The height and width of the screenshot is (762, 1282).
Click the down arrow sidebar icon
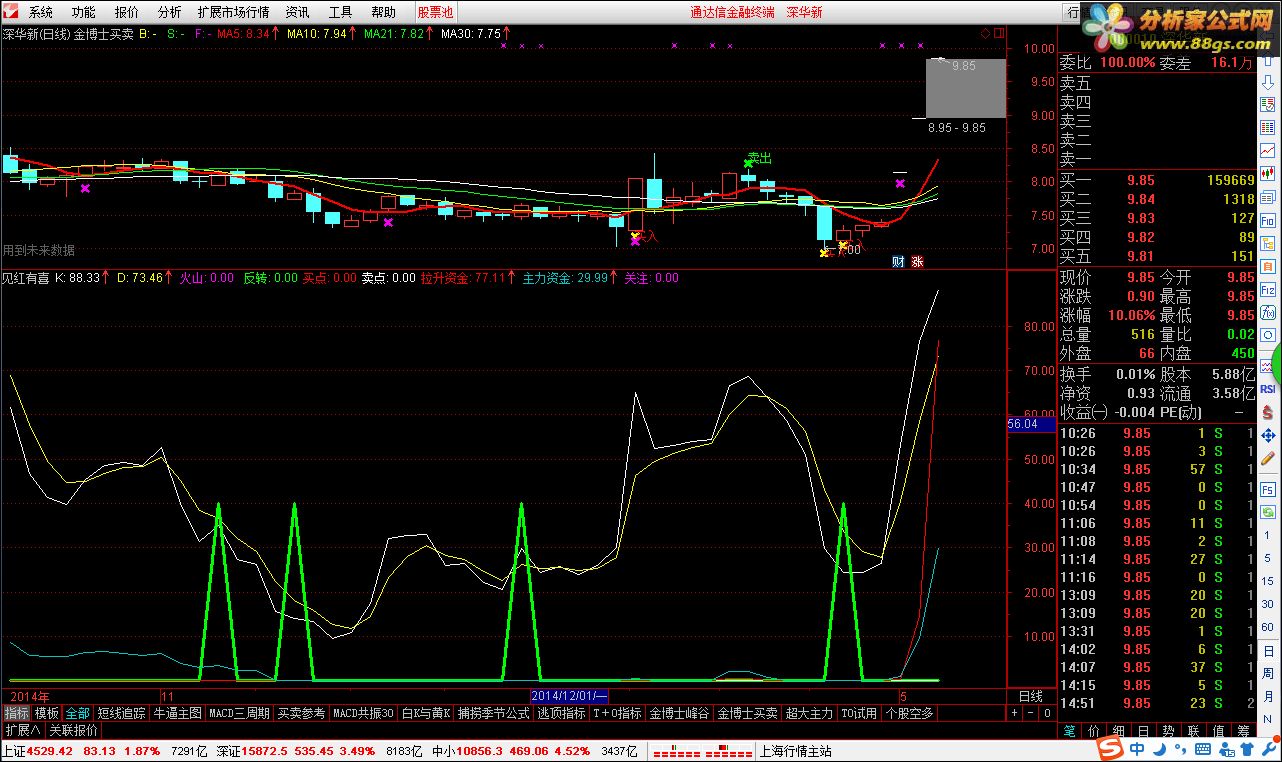pos(1267,82)
